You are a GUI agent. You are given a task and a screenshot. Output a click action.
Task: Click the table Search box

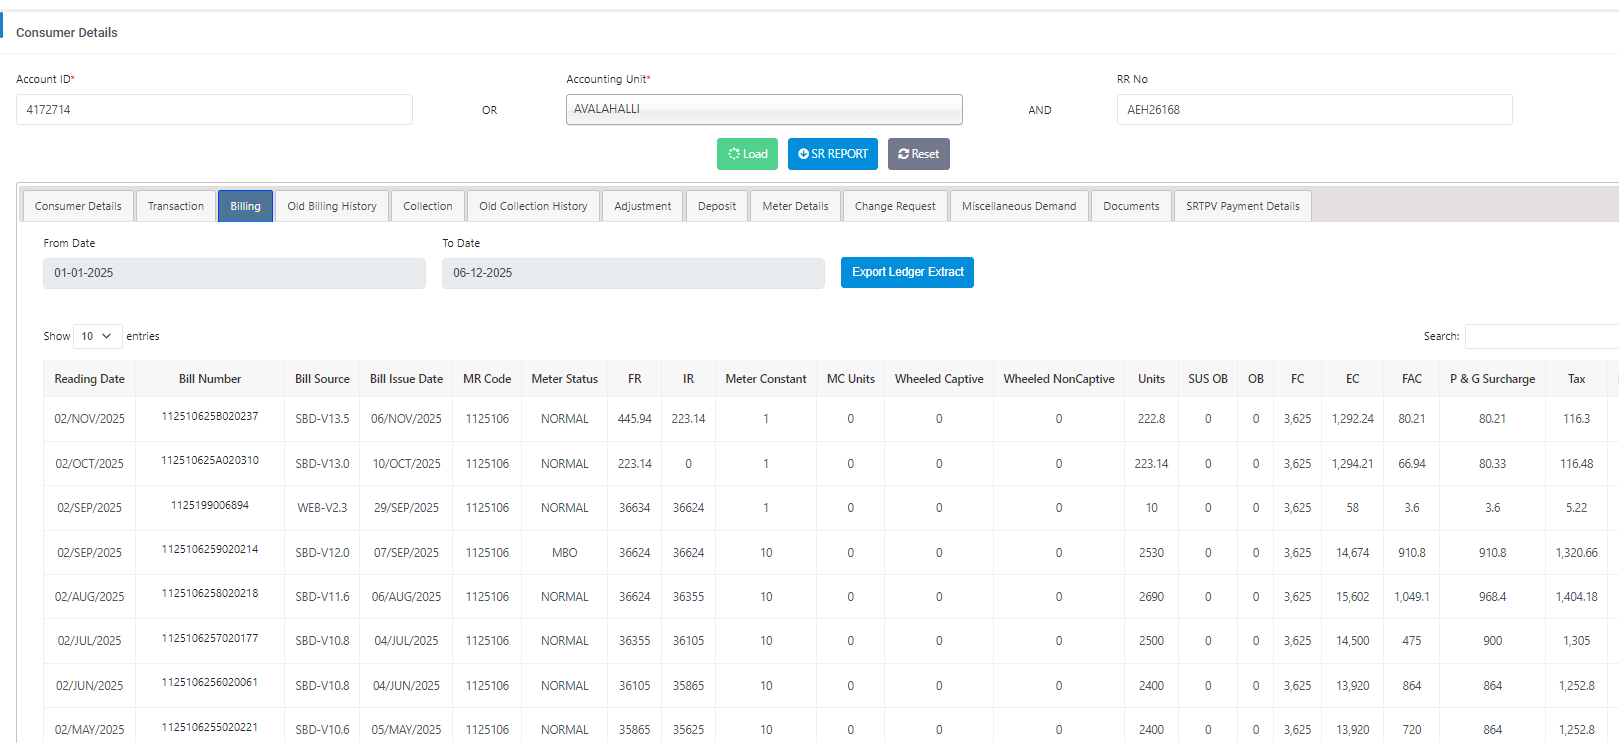pyautogui.click(x=1540, y=337)
